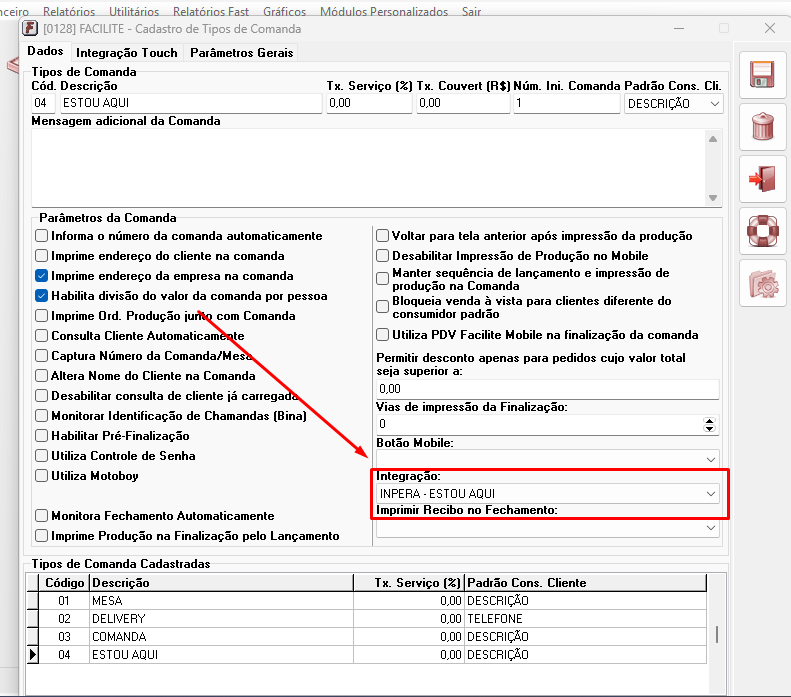Image resolution: width=791 pixels, height=697 pixels.
Task: Click the Cód. field containing 04
Action: point(43,103)
